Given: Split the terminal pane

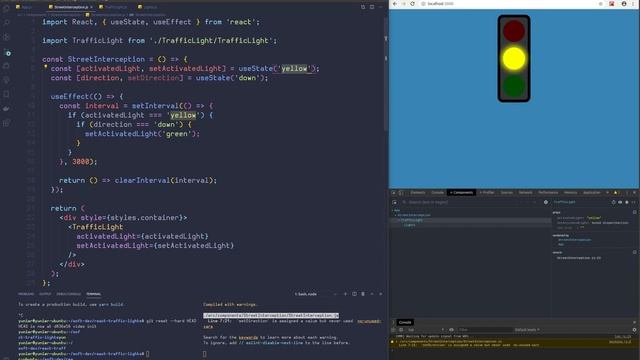Looking at the screenshot, I should pyautogui.click(x=354, y=294).
